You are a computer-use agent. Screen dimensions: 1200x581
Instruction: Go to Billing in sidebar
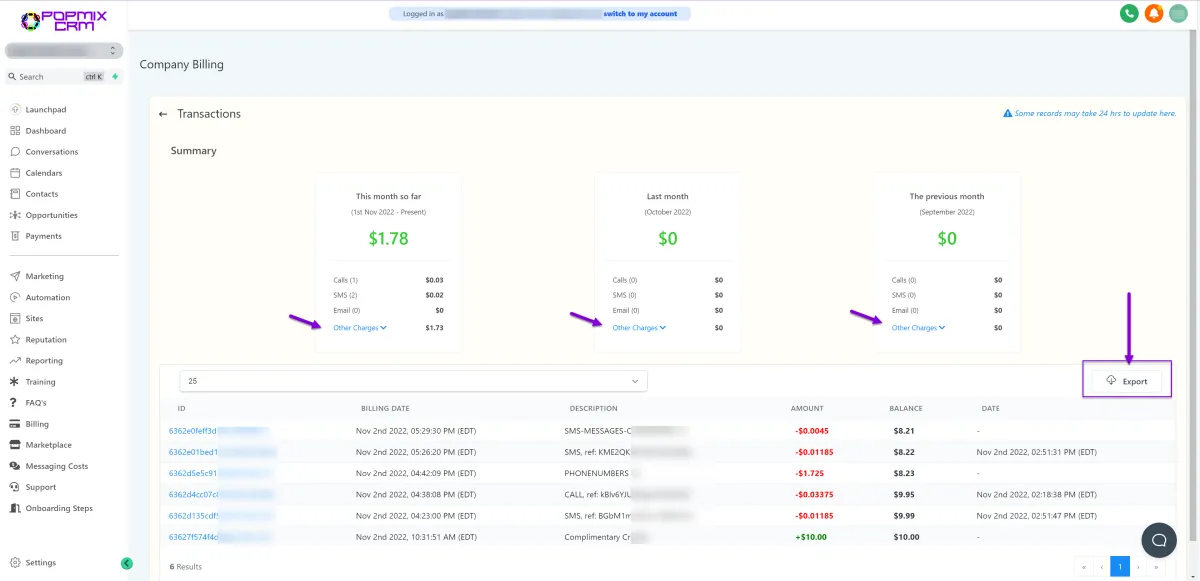pyautogui.click(x=37, y=424)
